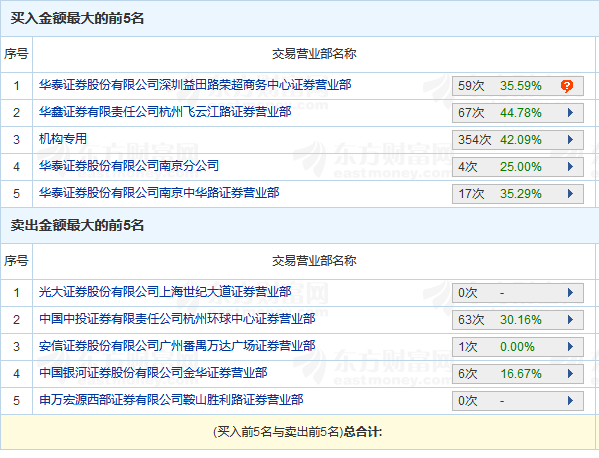The height and width of the screenshot is (458, 599).
Task: Expand the arrow for 申万宏源西部证券 0次 row
Action: tap(570, 401)
